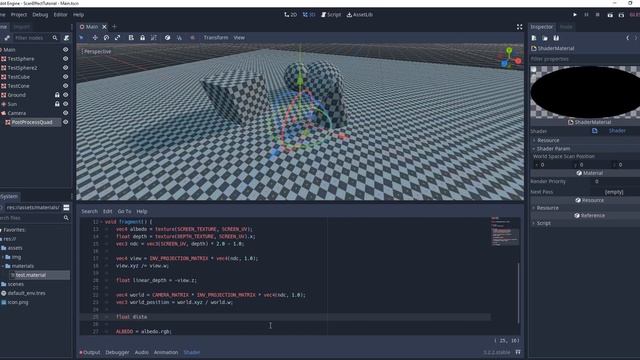Toggle the snap icon in viewport toolbar
640x360 pixels.
point(179,38)
